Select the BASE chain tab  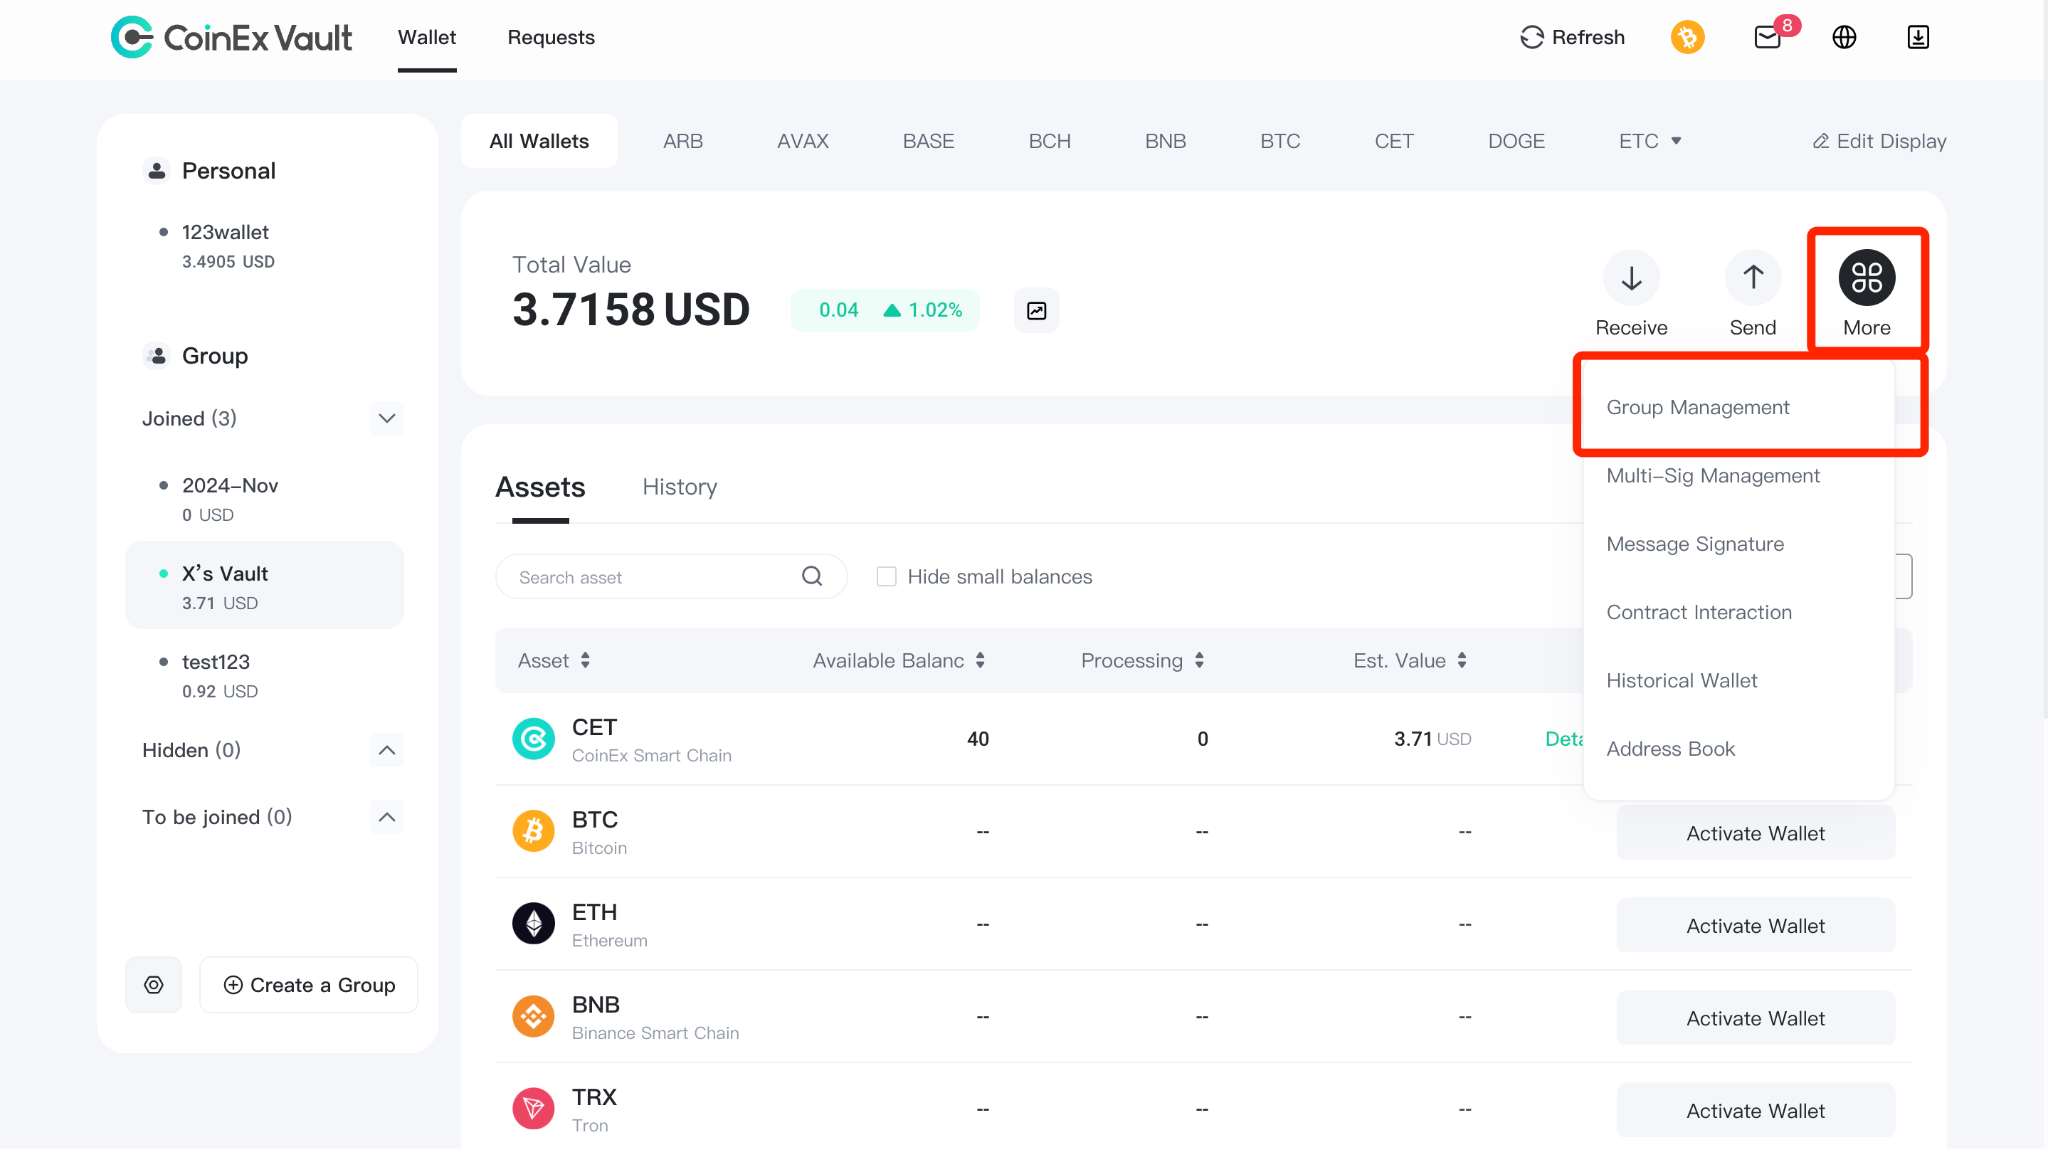pos(928,141)
